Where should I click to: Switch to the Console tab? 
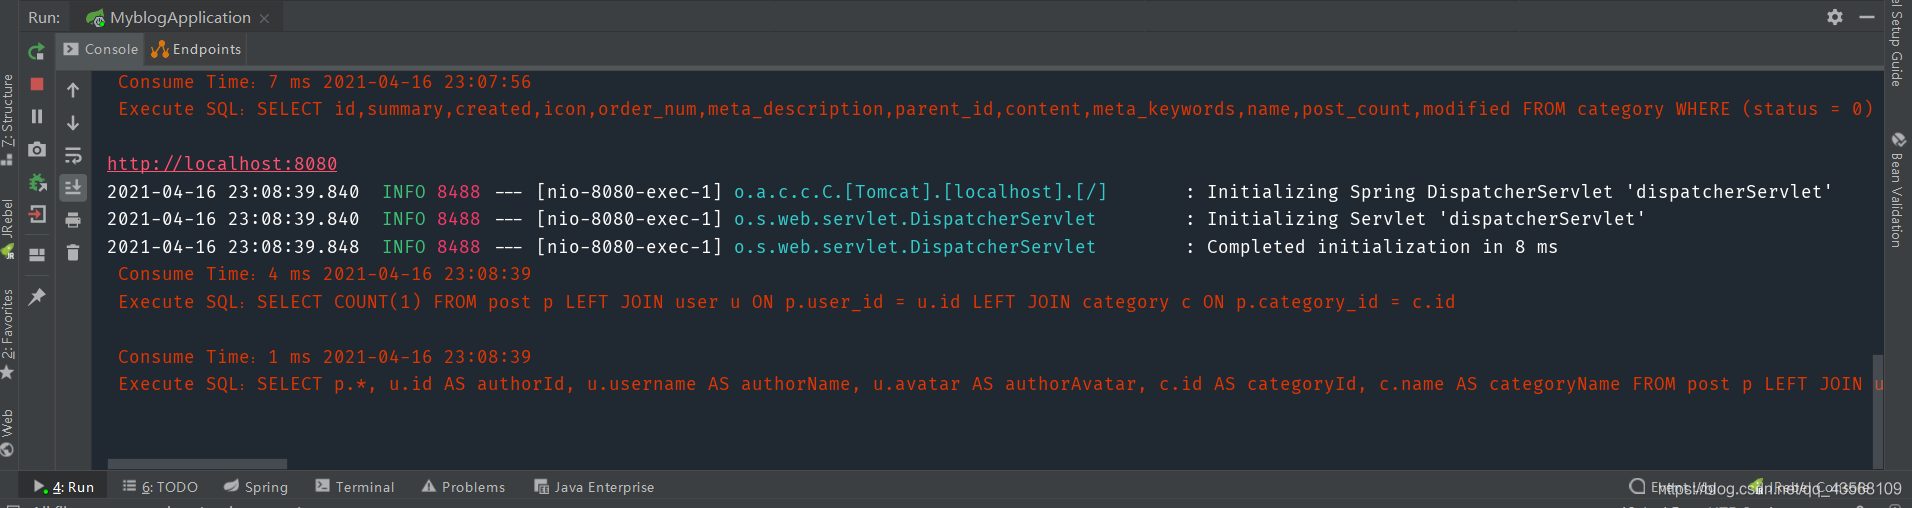click(101, 49)
